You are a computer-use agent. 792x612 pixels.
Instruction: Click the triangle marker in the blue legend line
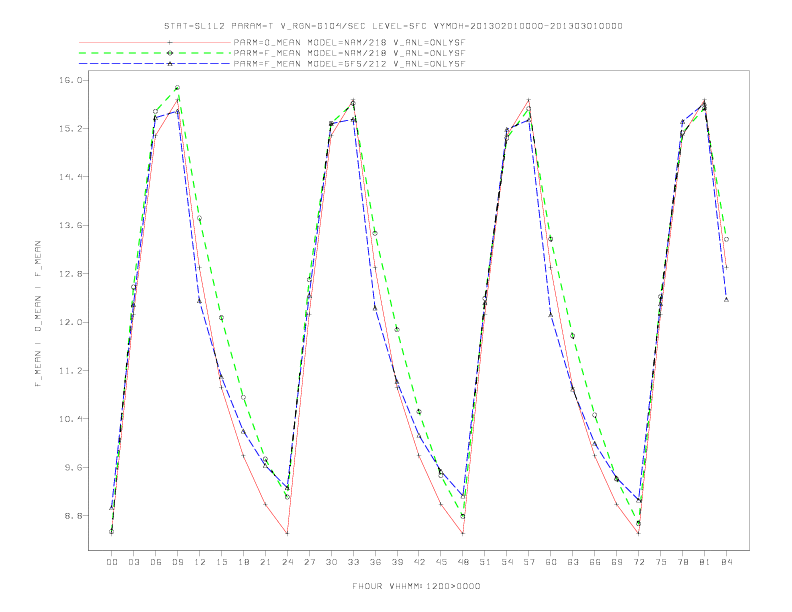[170, 64]
